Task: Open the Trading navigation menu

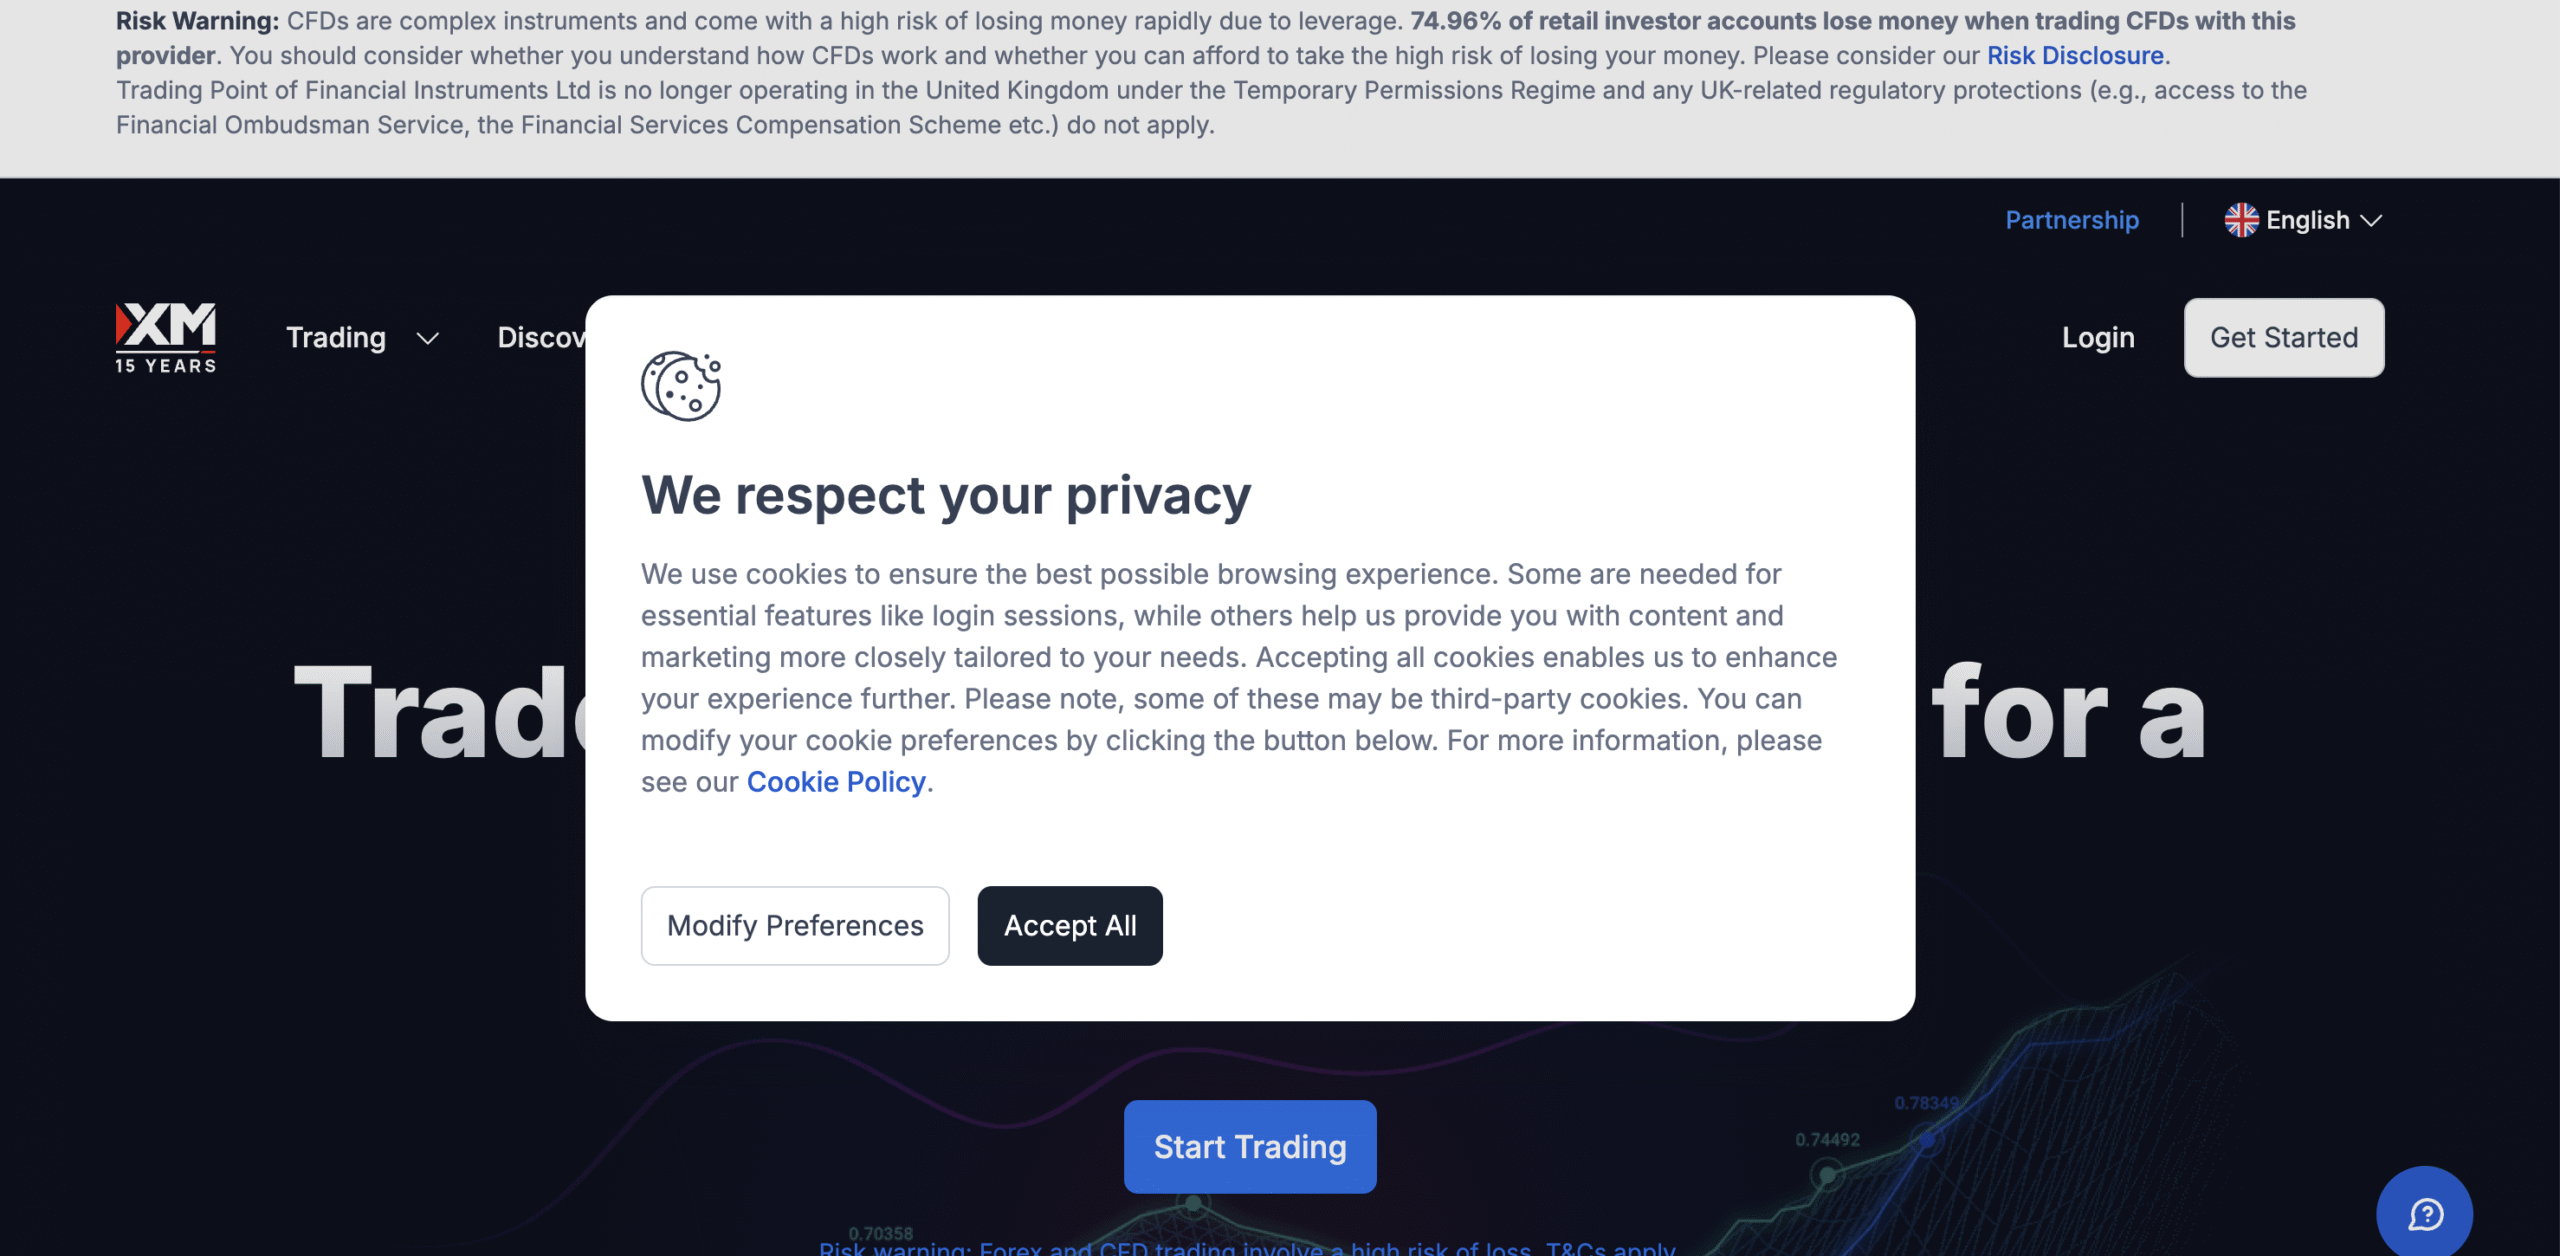Action: click(x=336, y=338)
